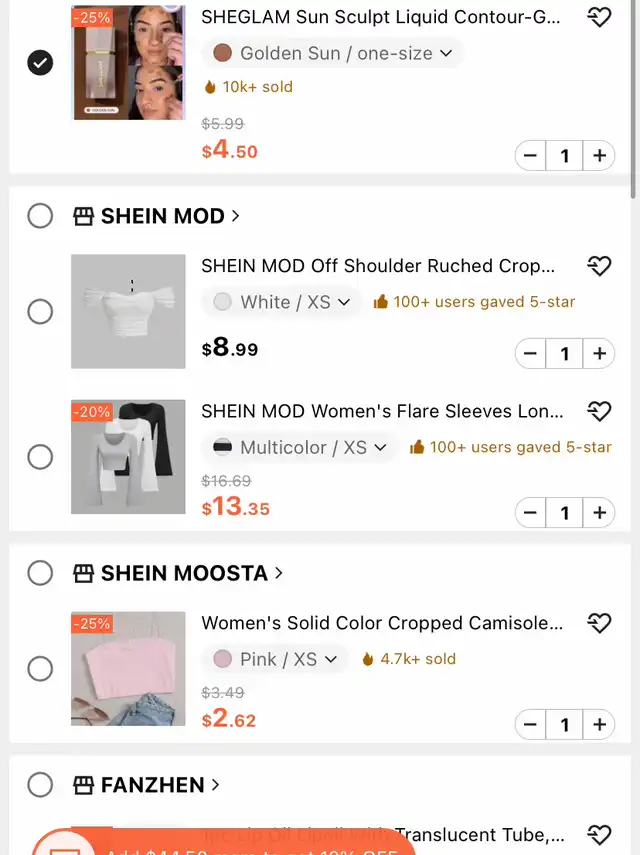The image size is (640, 855).
Task: Edit quantity field of Off Shoulder Crop
Action: [x=565, y=353]
